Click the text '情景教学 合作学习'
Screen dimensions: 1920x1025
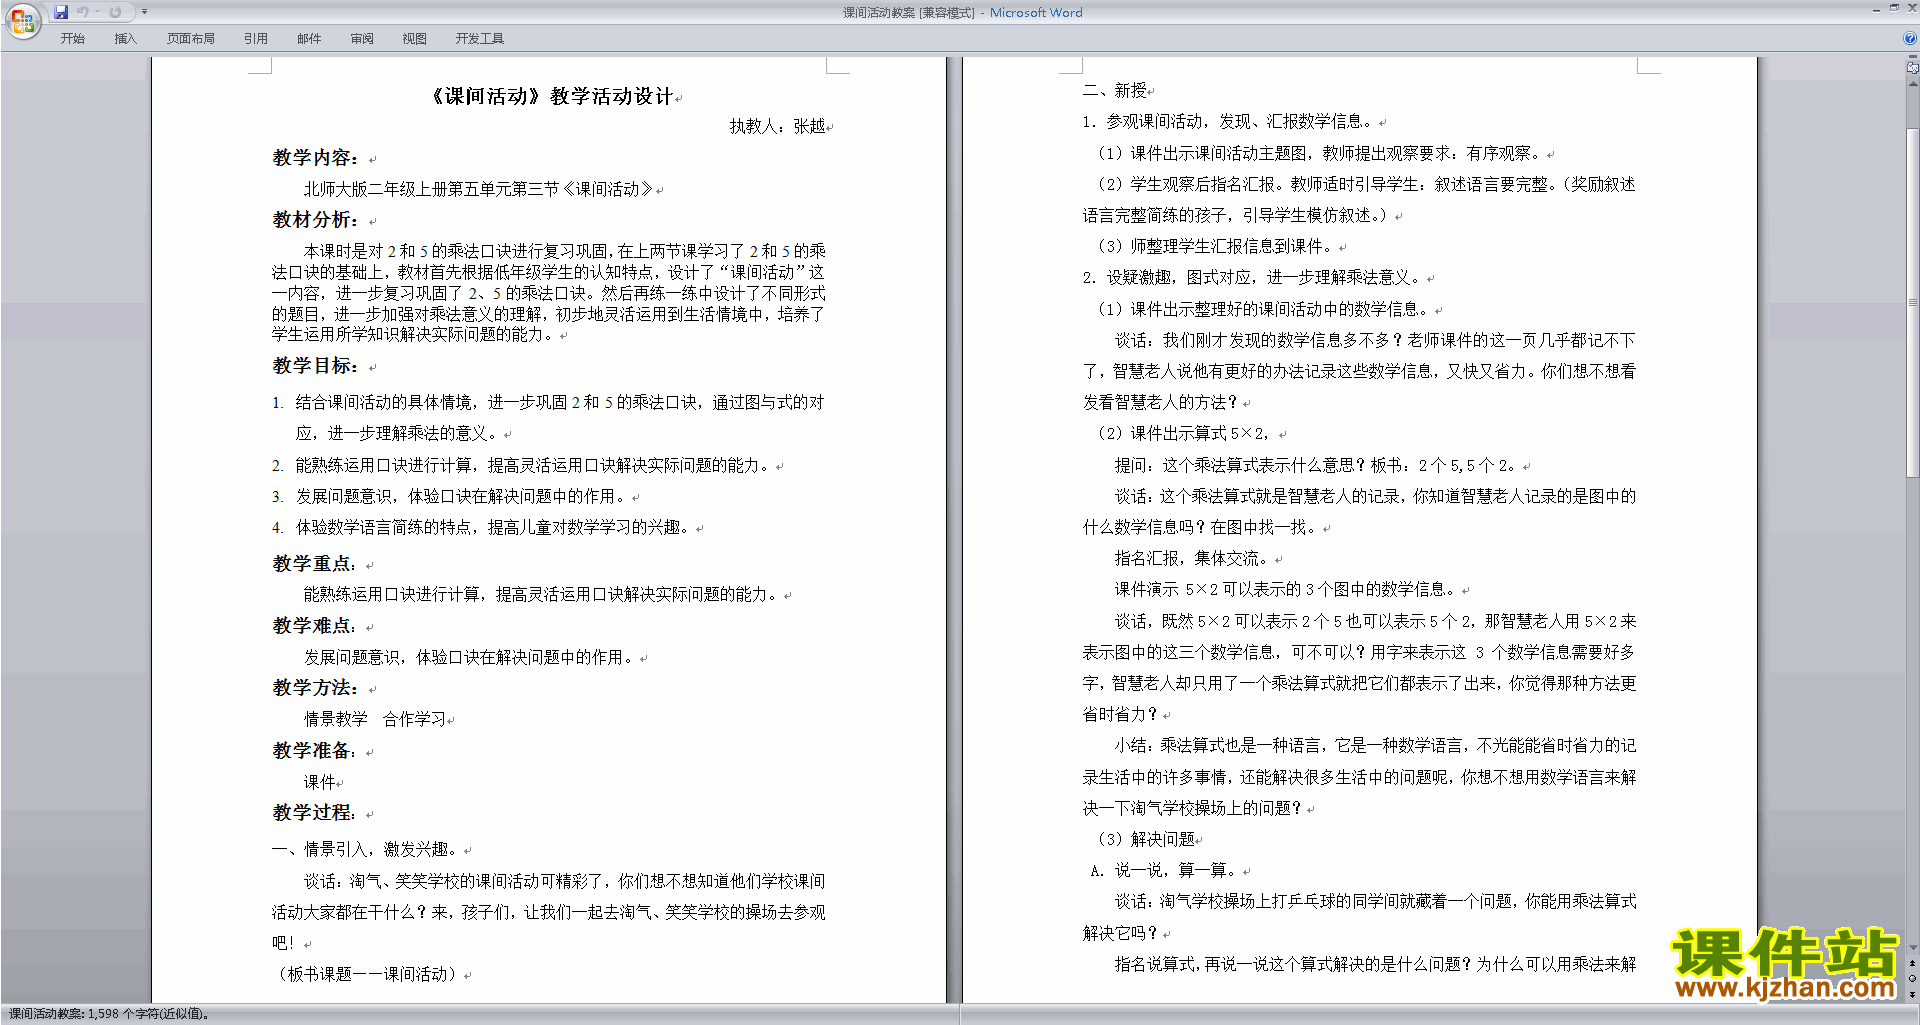[x=375, y=719]
